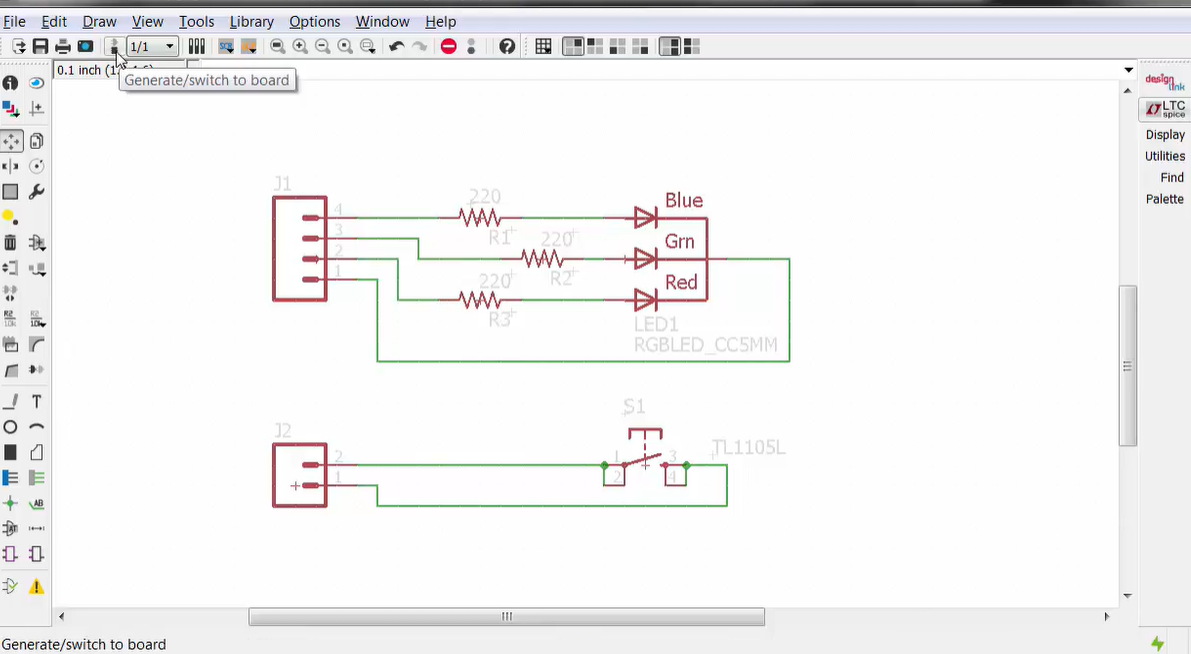Select the Rotate tool
This screenshot has width=1191, height=654.
(36, 166)
